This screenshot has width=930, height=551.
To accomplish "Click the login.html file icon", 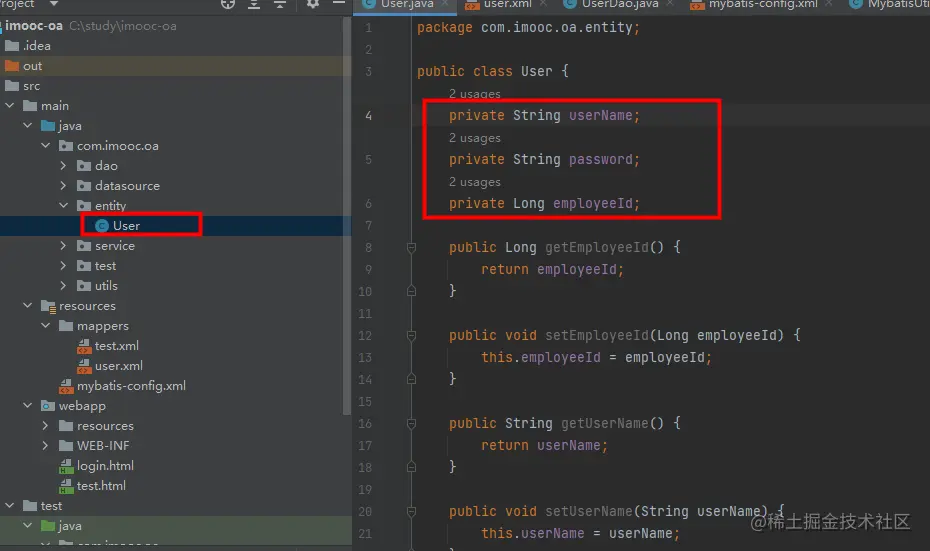I will [x=66, y=467].
